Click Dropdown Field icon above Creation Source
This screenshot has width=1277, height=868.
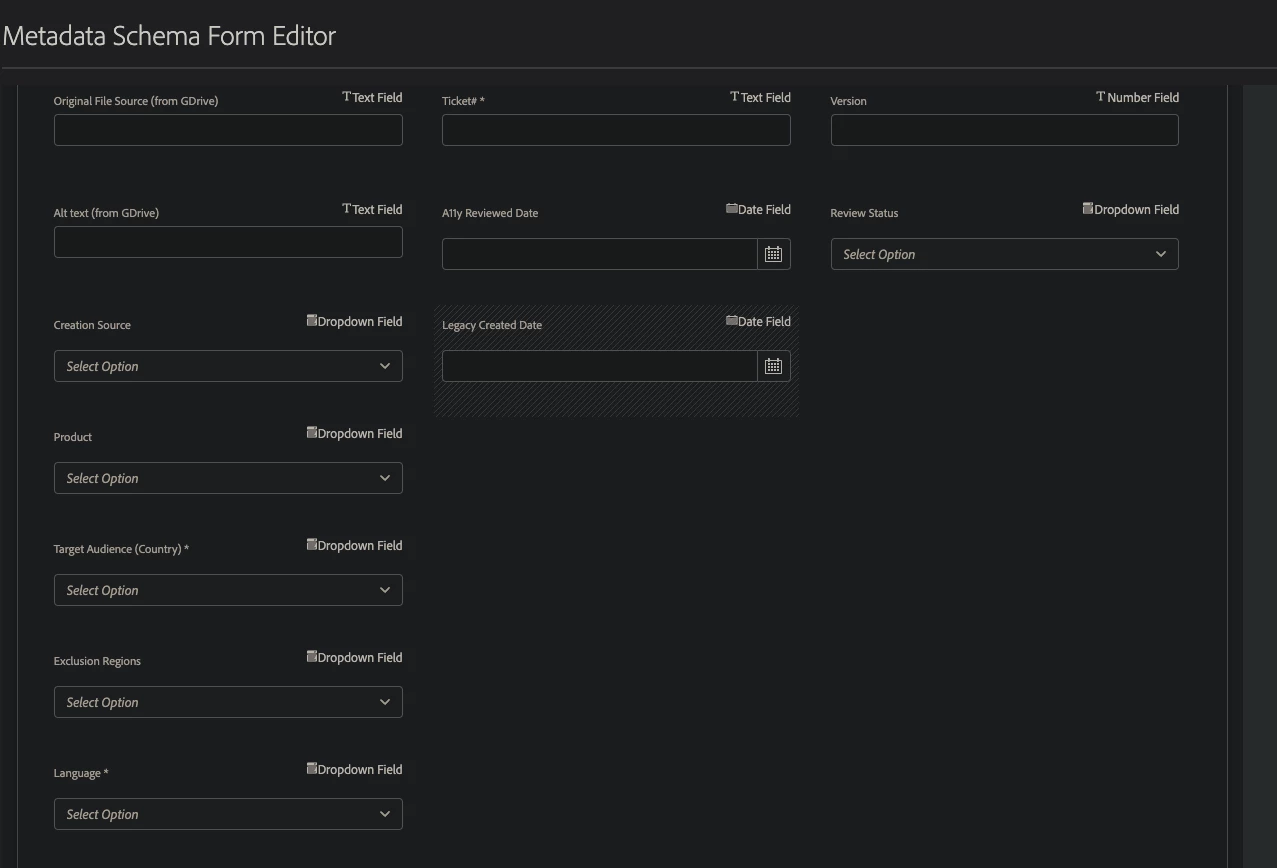[312, 321]
